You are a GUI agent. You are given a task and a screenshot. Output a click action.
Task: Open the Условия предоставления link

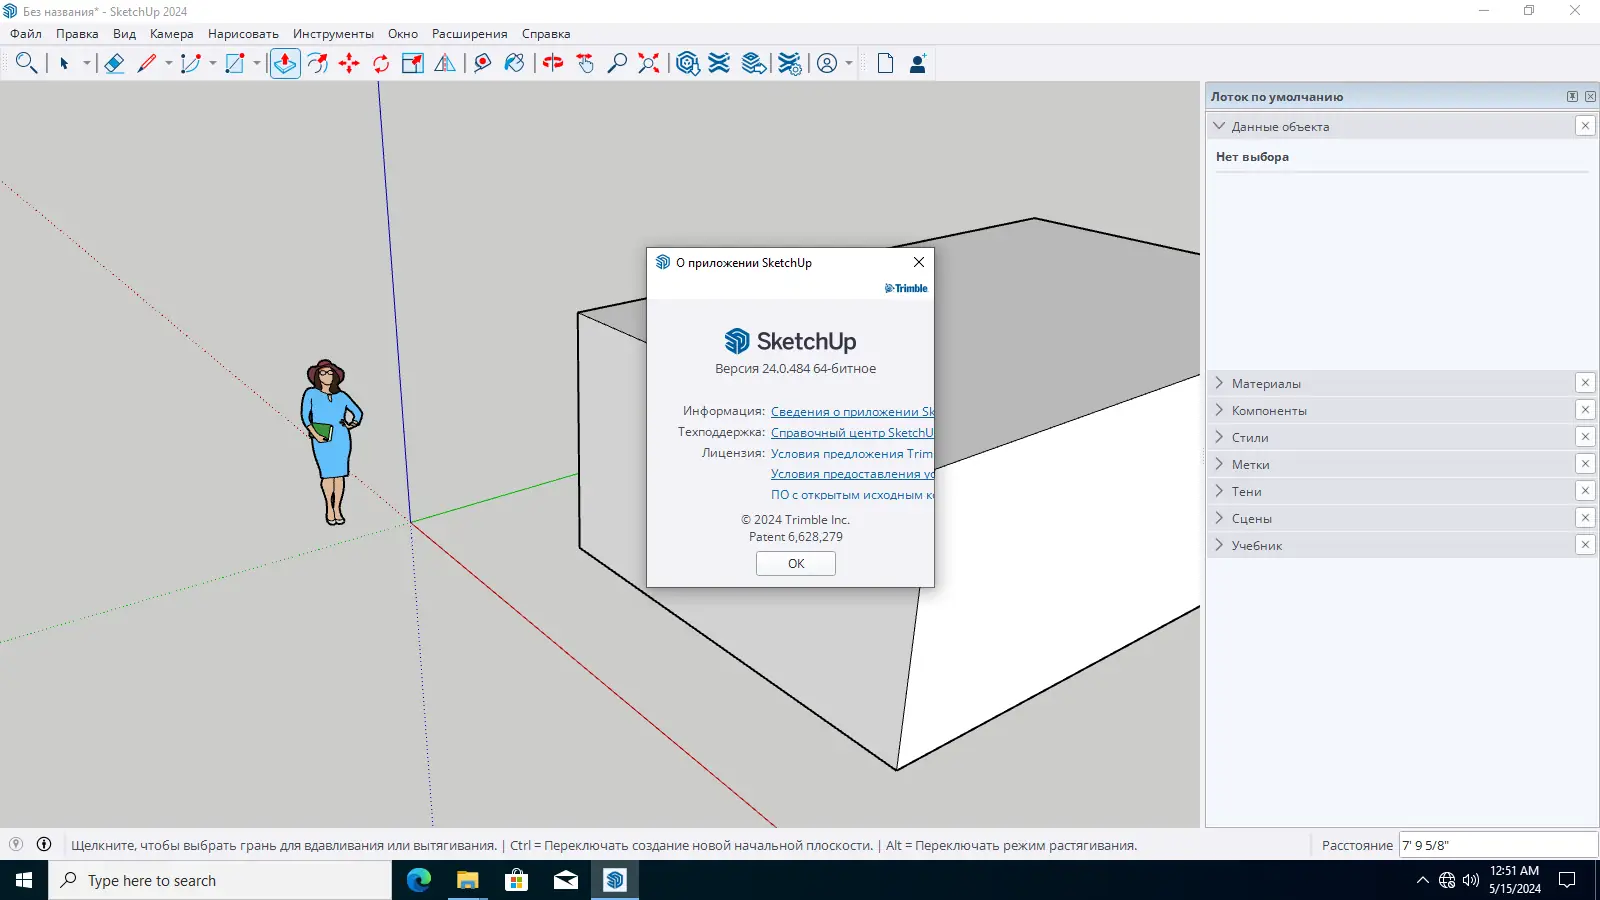[x=852, y=474]
